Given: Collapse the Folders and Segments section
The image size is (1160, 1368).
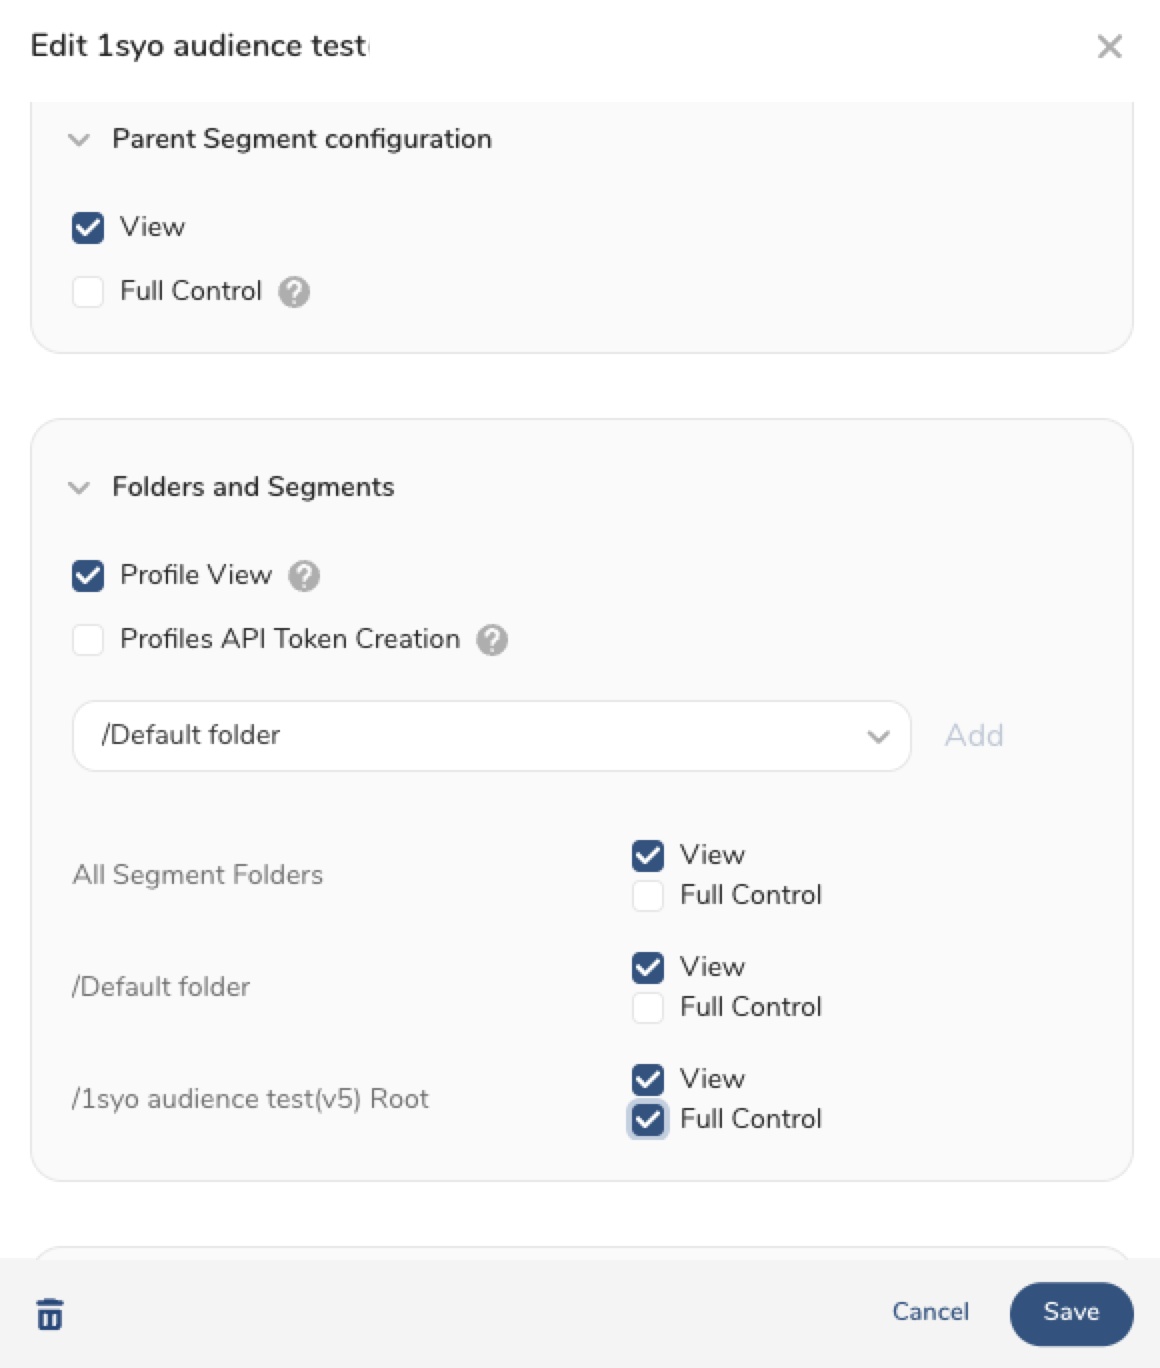Looking at the screenshot, I should tap(79, 488).
